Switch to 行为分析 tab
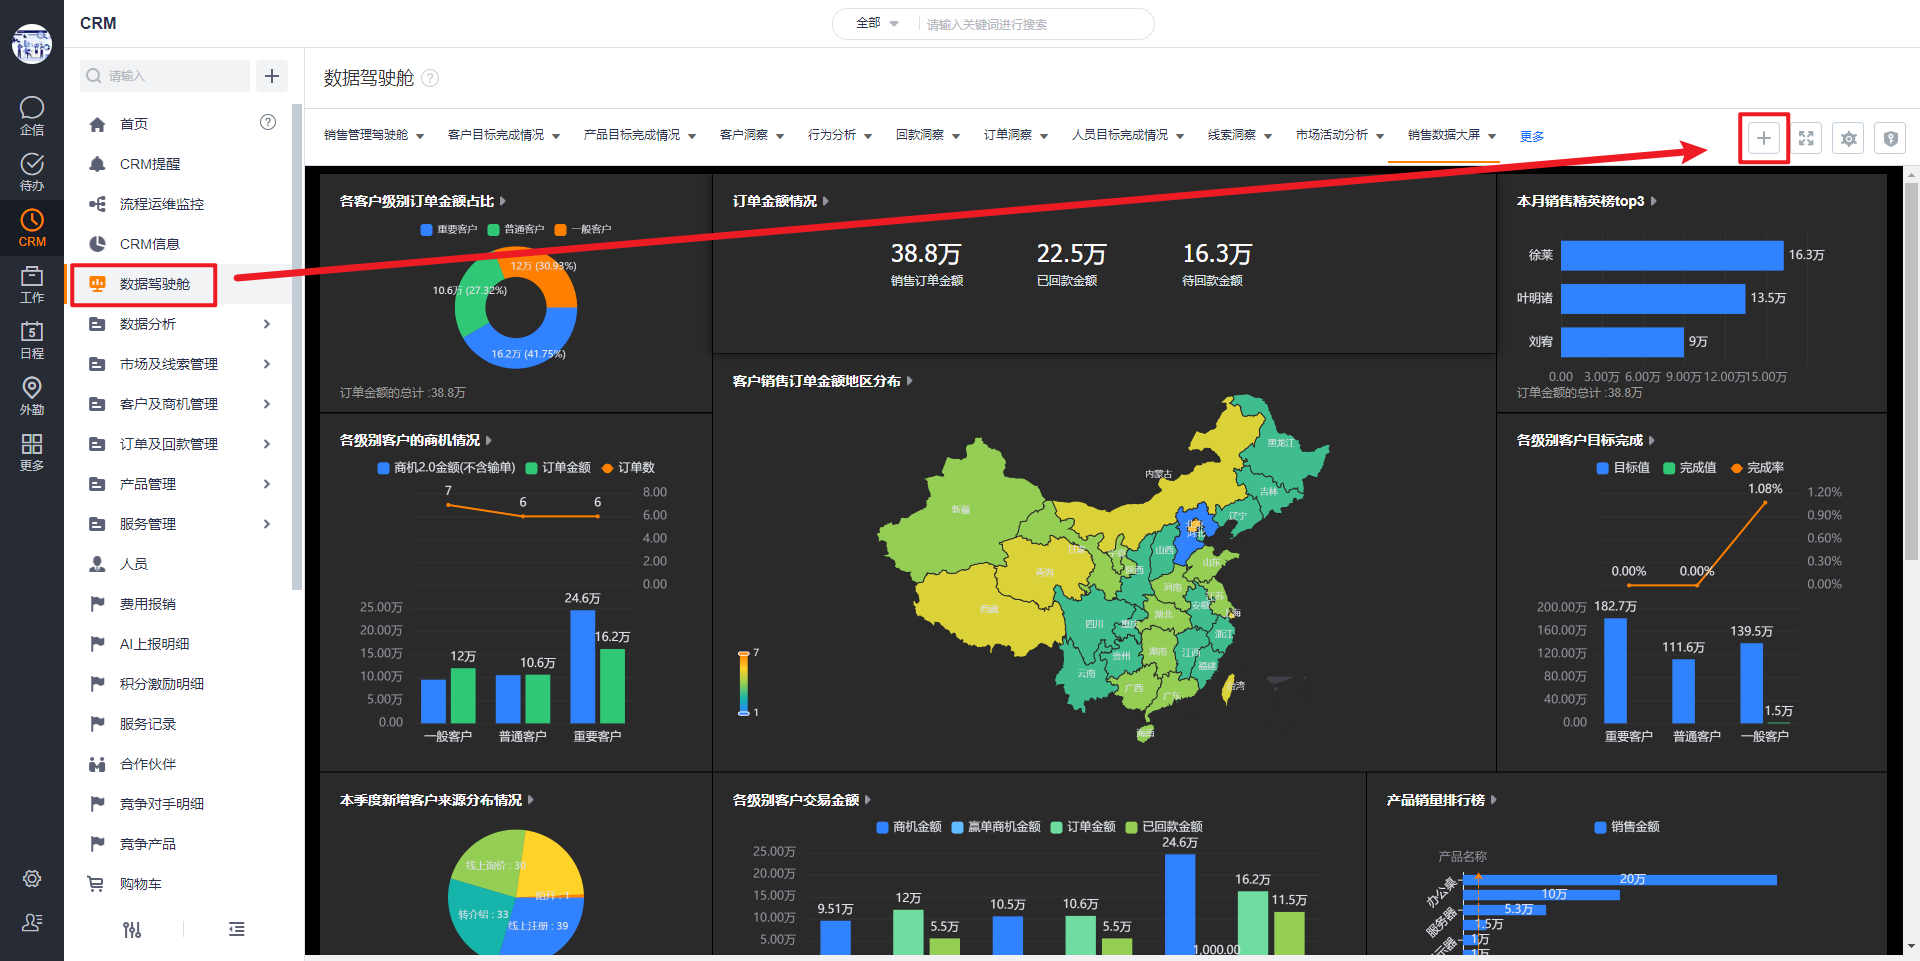1920x961 pixels. pos(832,135)
